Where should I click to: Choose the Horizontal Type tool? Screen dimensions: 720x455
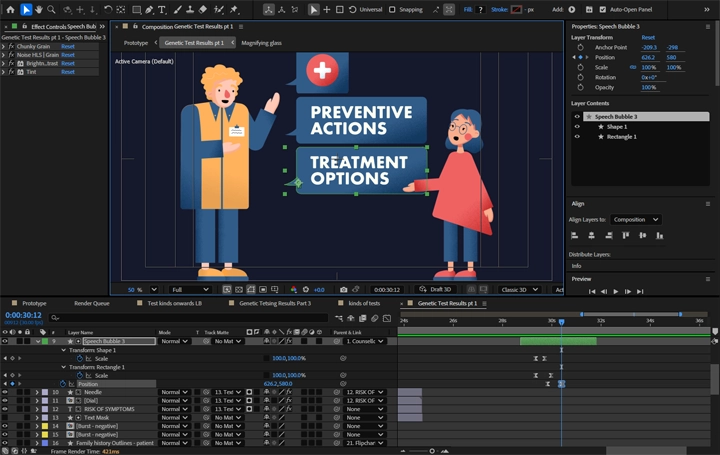point(162,10)
